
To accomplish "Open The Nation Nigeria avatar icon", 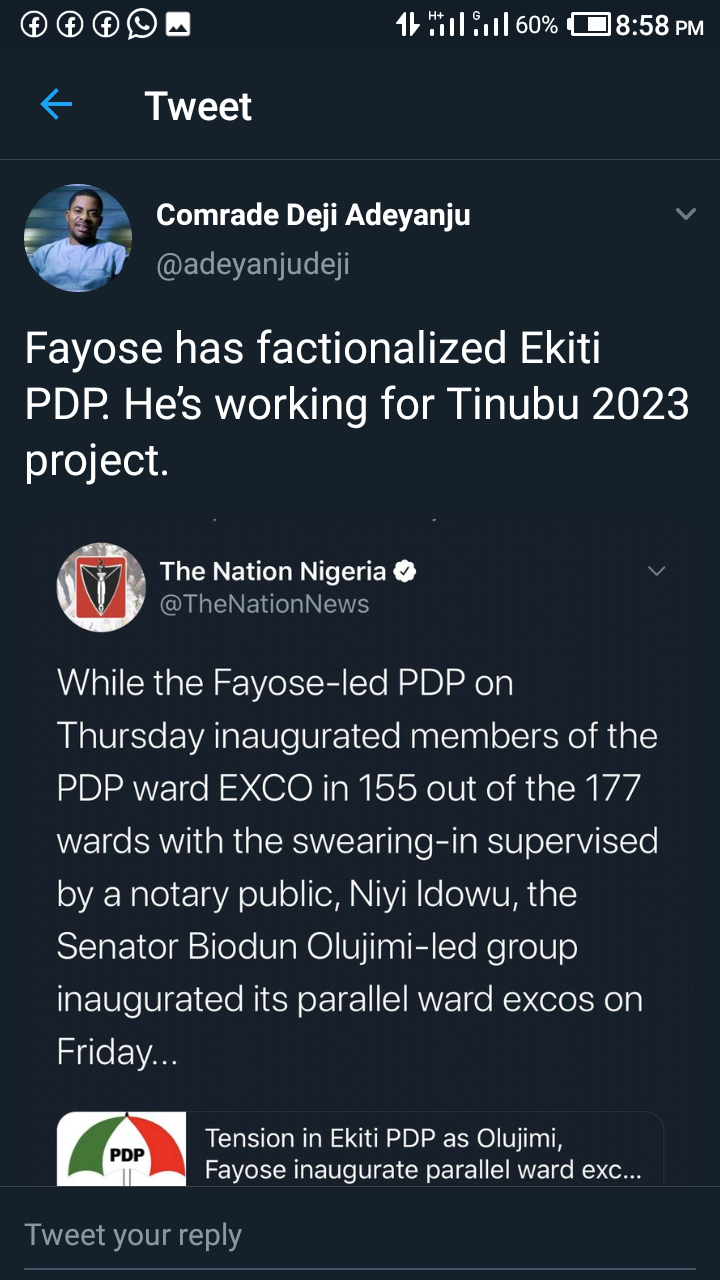I will click(x=101, y=587).
